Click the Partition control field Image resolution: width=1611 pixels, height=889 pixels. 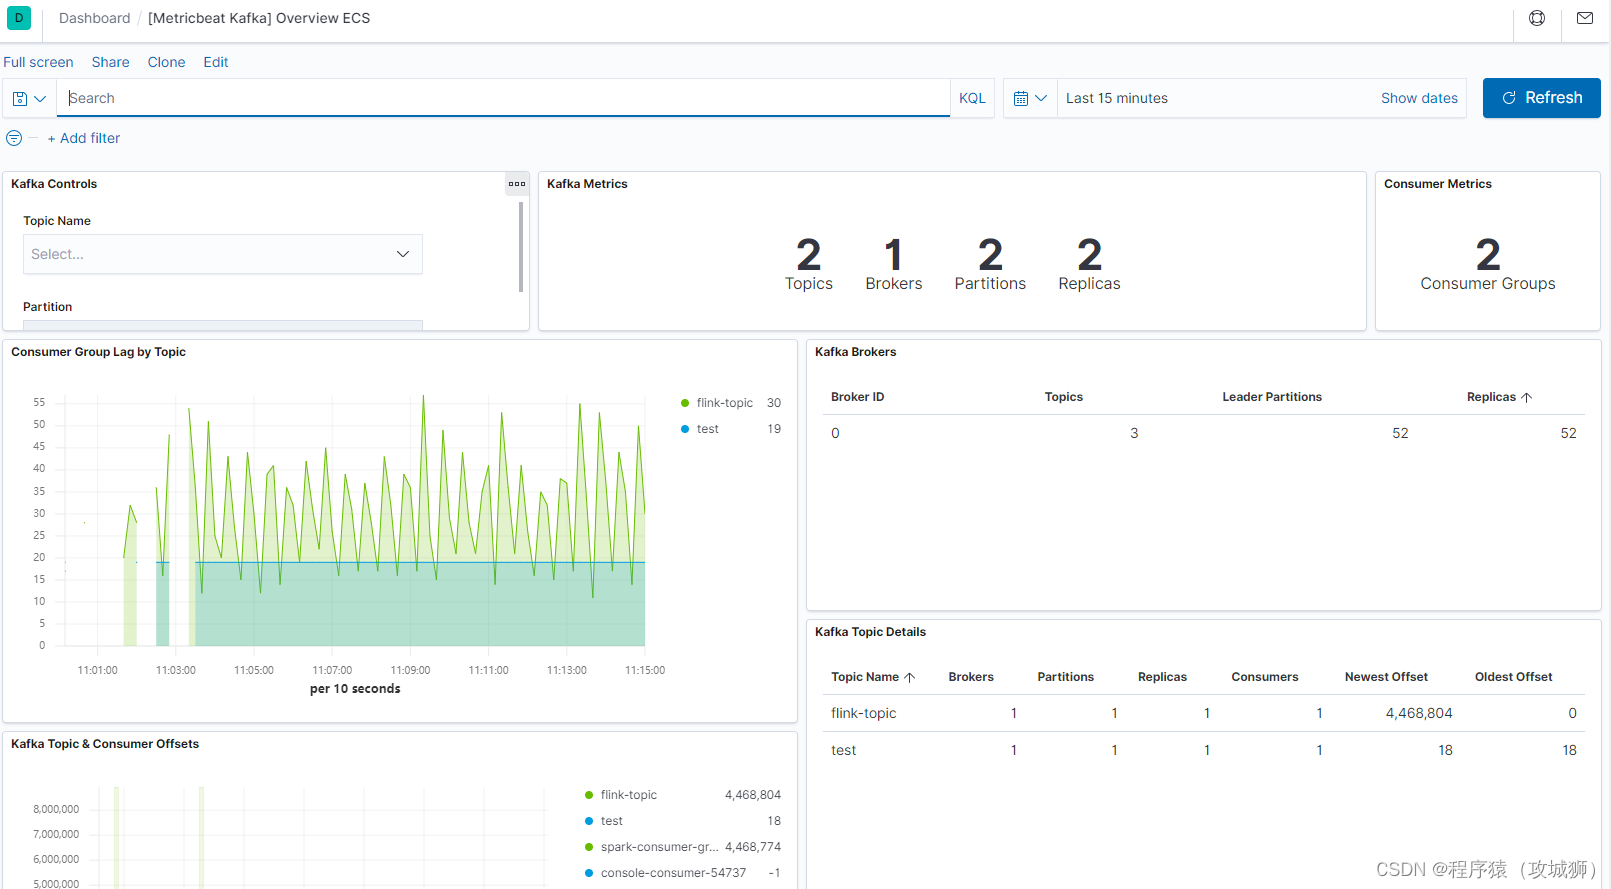click(222, 325)
